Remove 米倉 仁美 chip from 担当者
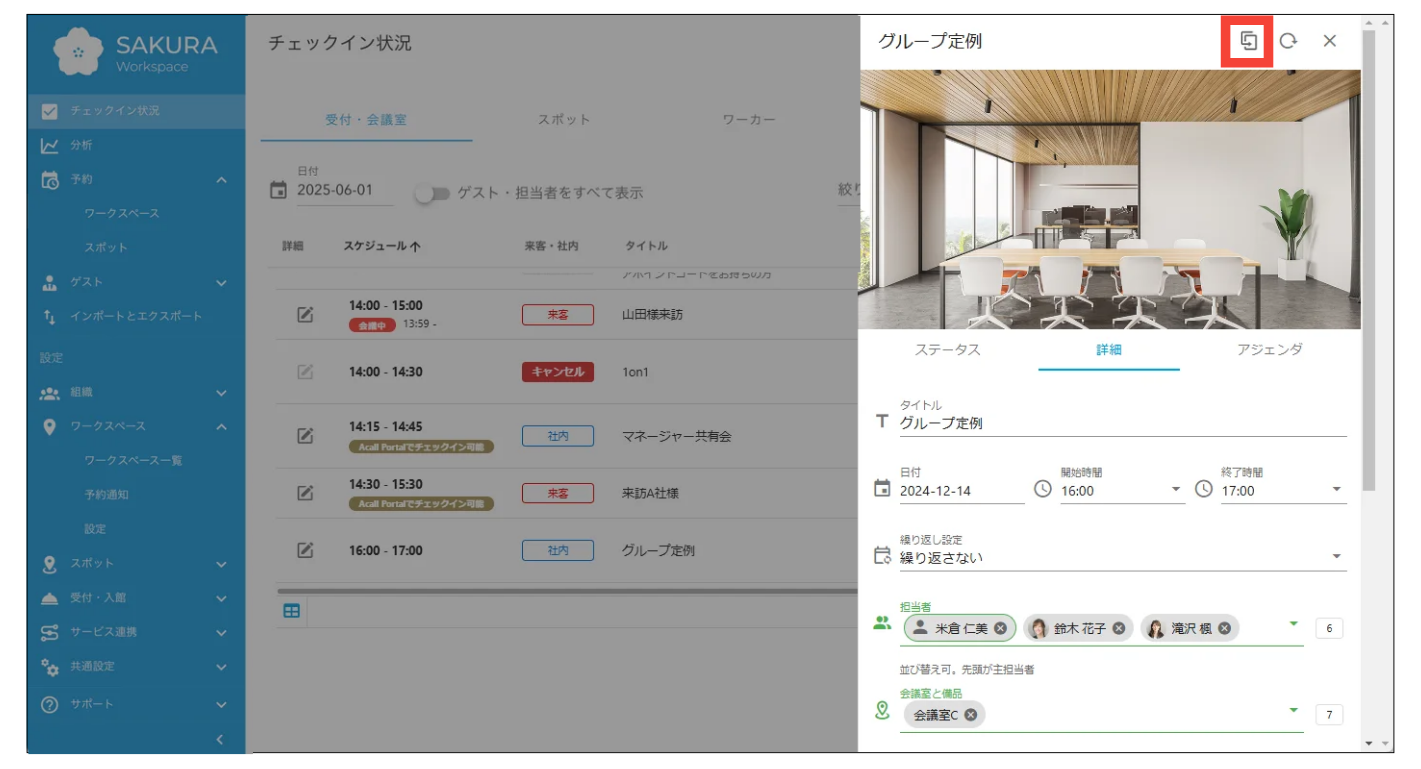The image size is (1421, 769). [x=1000, y=628]
